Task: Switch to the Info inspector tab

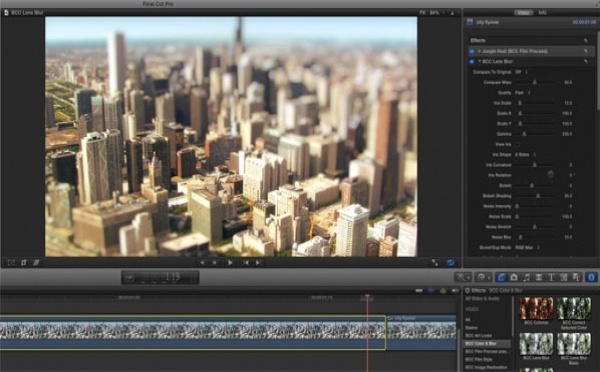Action: point(542,13)
